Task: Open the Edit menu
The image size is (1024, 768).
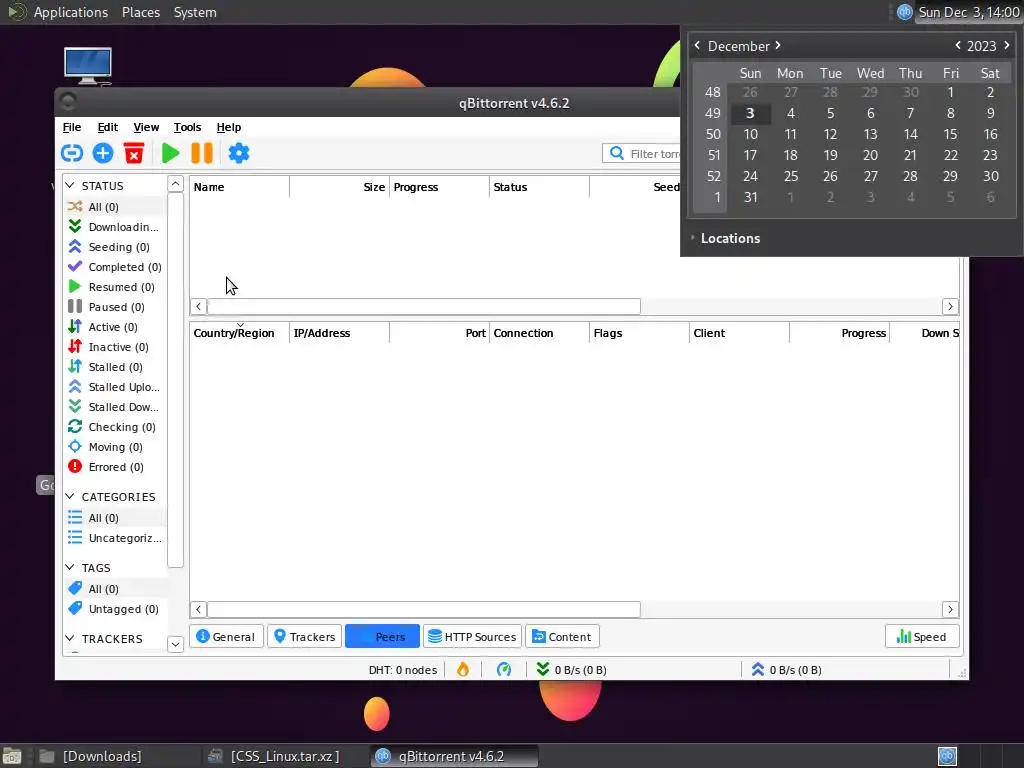Action: 108,127
